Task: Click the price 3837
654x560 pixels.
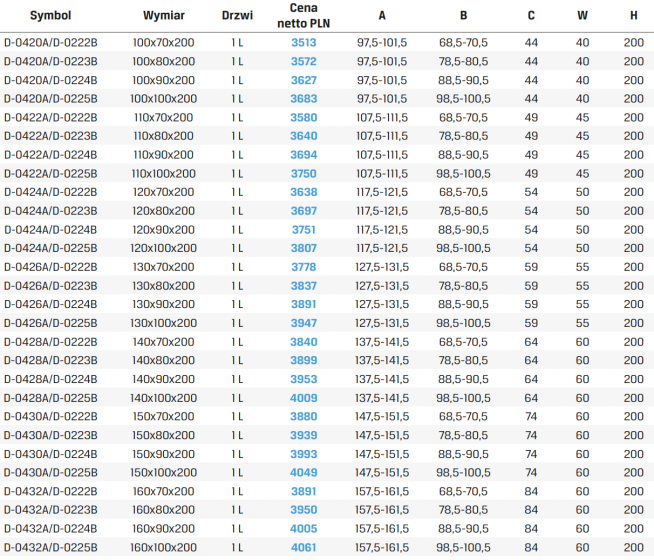Action: (304, 286)
